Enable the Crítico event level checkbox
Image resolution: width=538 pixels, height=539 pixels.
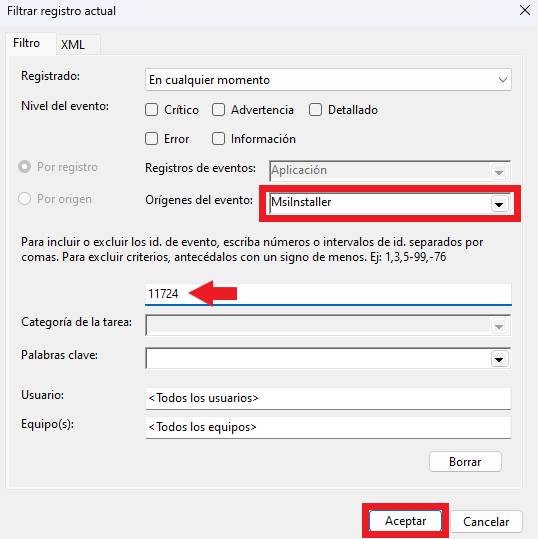coord(152,110)
